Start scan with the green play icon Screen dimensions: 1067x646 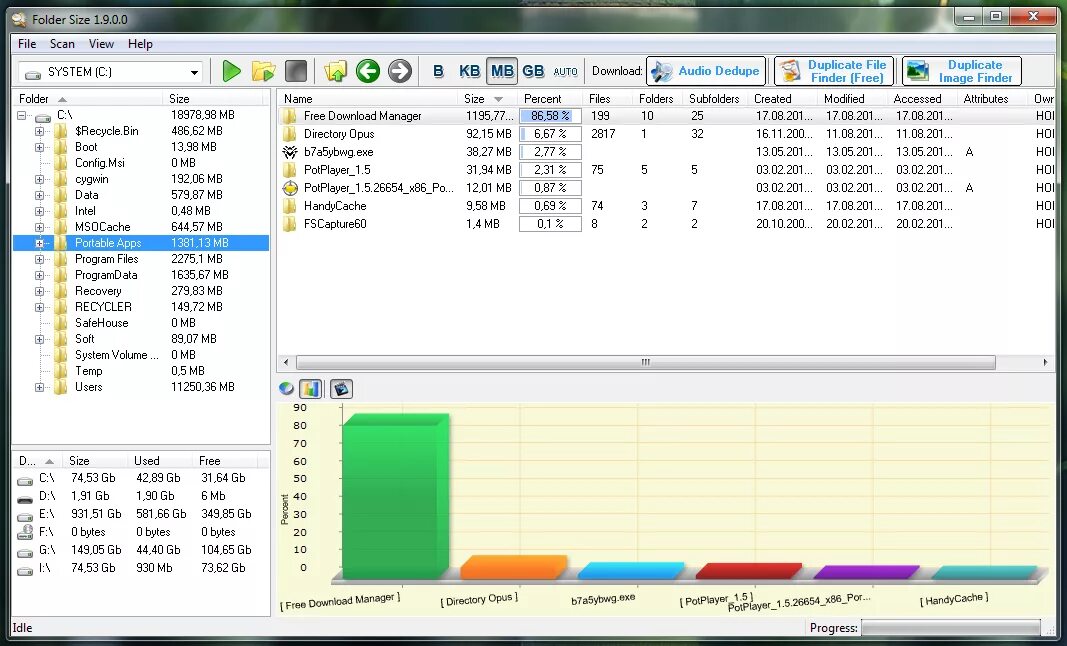(231, 71)
